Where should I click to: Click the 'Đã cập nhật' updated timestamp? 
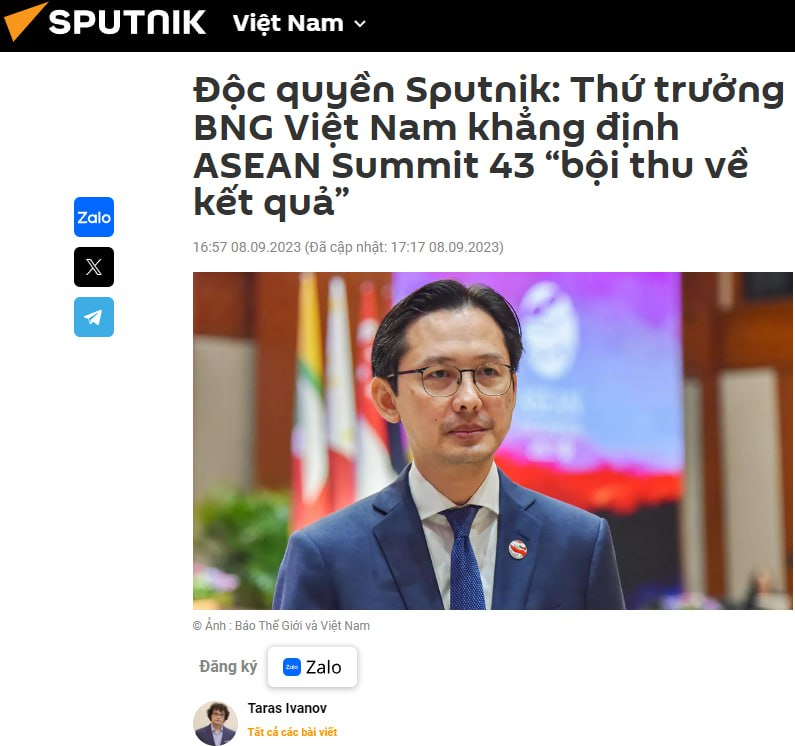[404, 247]
